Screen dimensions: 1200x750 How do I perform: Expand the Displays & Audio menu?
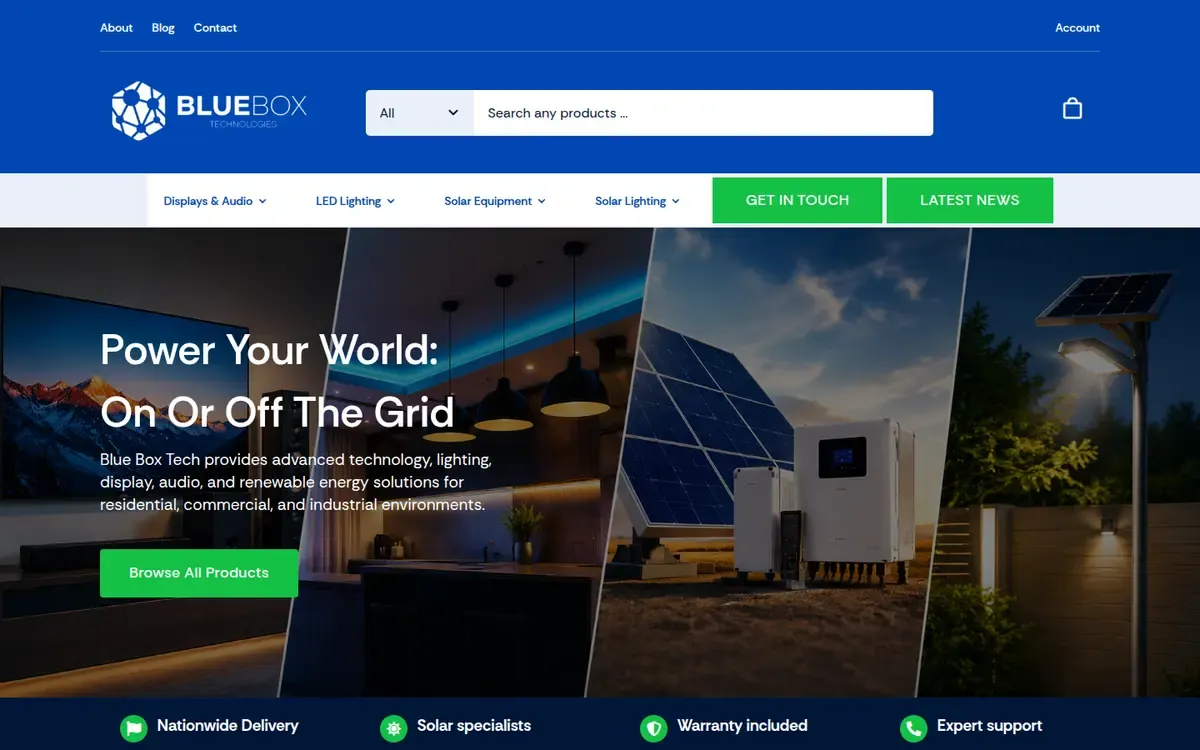point(215,201)
